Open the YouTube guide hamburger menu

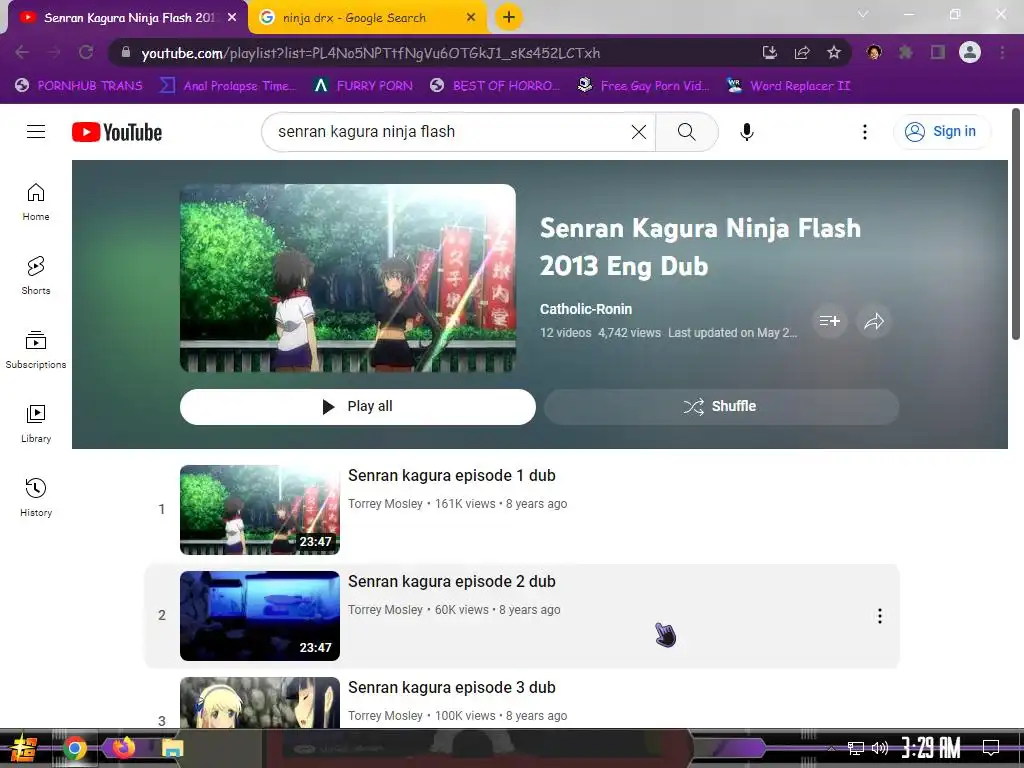tap(36, 132)
